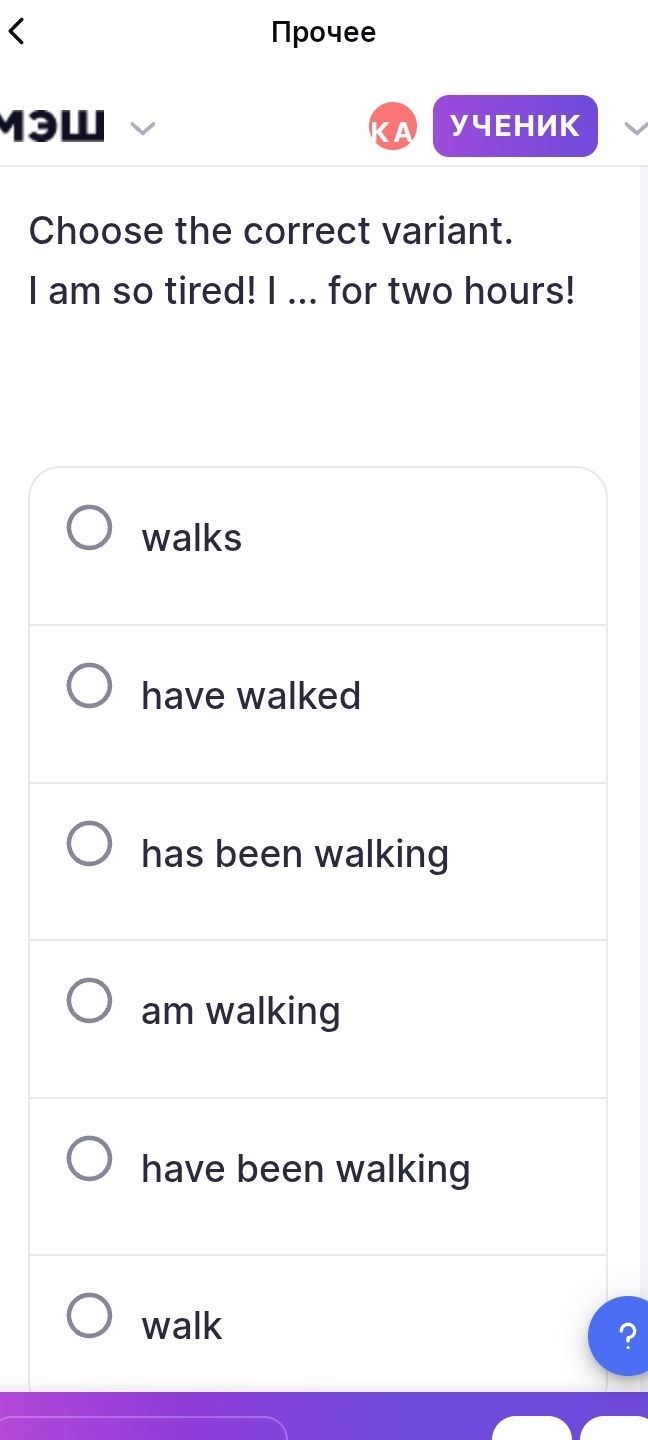Click the purple УЧЕНИК role button
This screenshot has height=1440, width=648.
[515, 126]
